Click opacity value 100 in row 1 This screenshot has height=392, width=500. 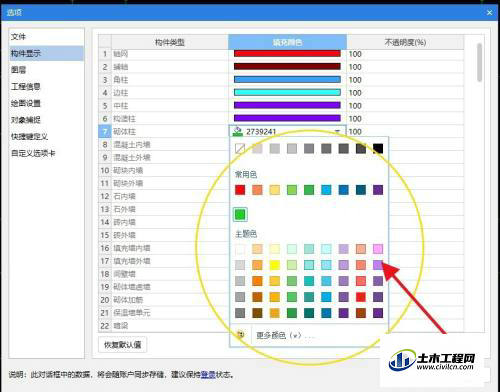click(355, 54)
